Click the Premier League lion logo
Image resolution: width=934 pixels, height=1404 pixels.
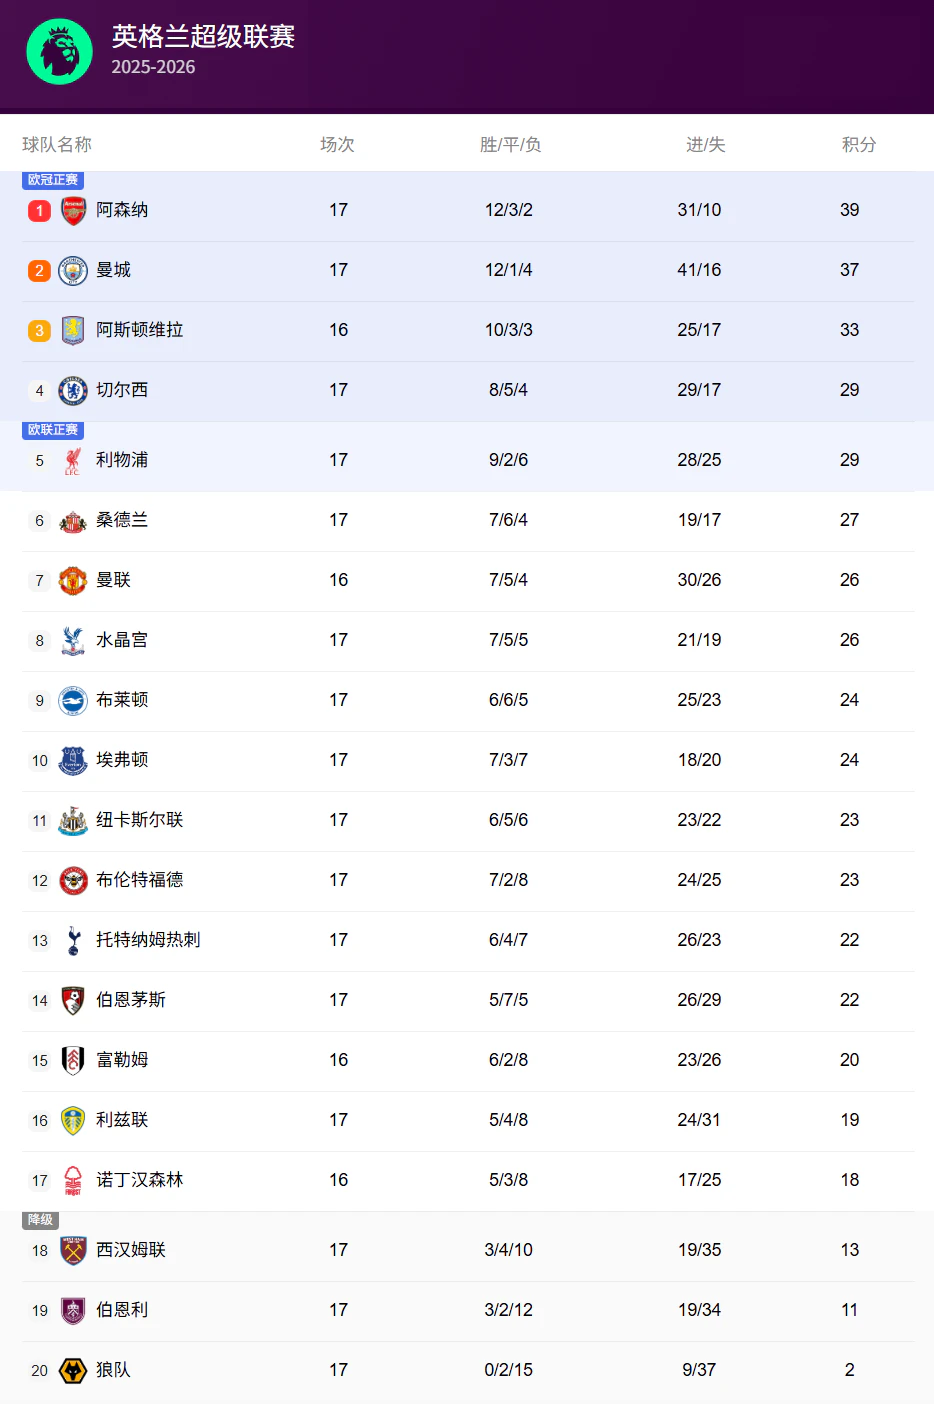pos(60,52)
